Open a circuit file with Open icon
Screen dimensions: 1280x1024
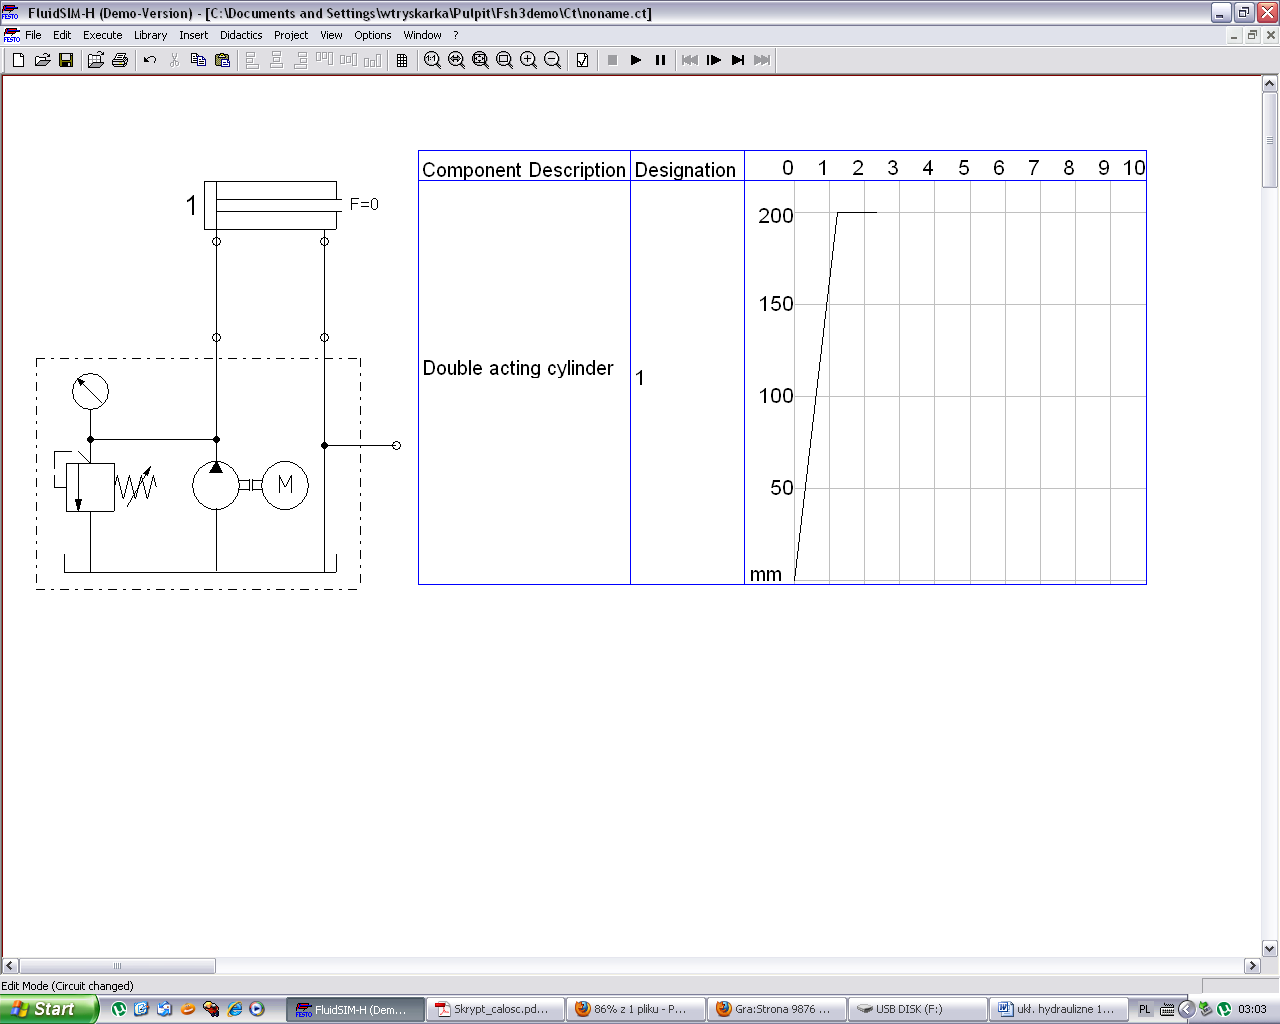click(42, 60)
